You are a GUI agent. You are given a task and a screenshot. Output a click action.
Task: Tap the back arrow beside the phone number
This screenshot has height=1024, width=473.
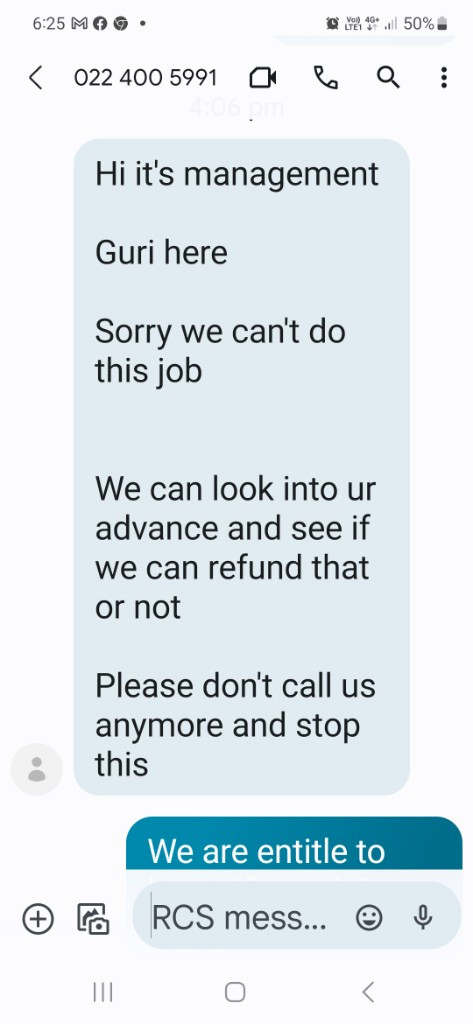pos(36,78)
